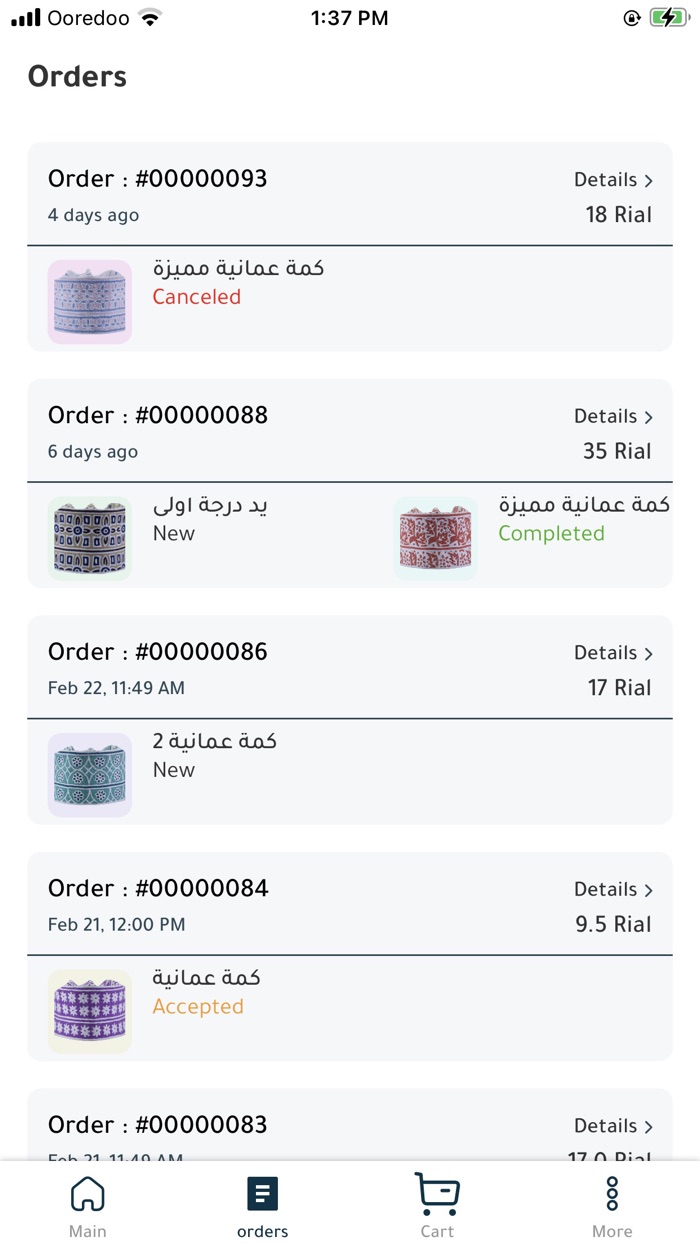Viewport: 700px width, 1244px height.
Task: Tap the battery charging indicator
Action: 667,18
